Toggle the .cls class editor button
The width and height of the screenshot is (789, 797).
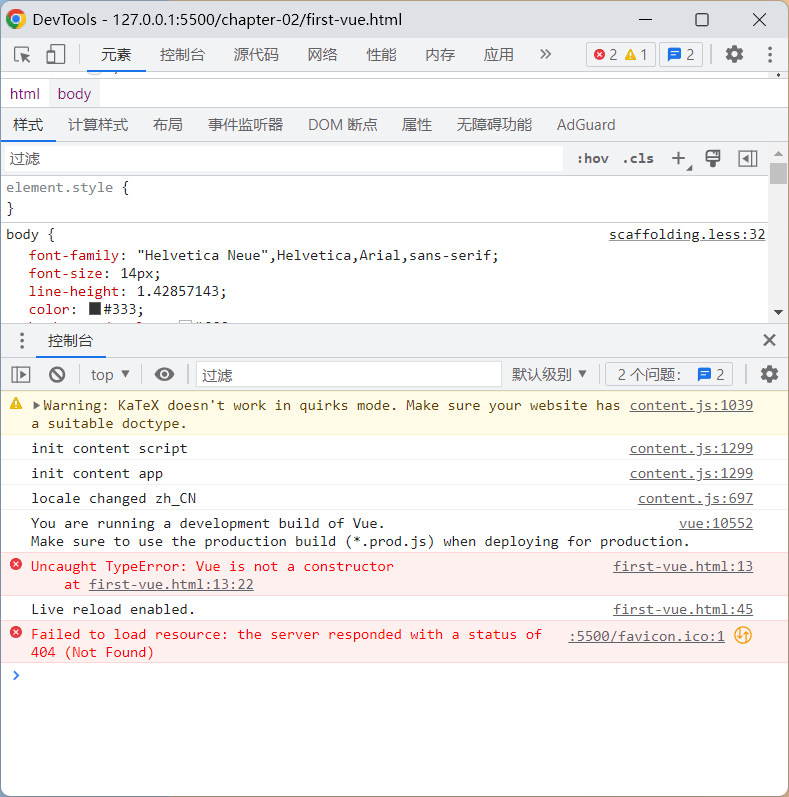point(639,159)
